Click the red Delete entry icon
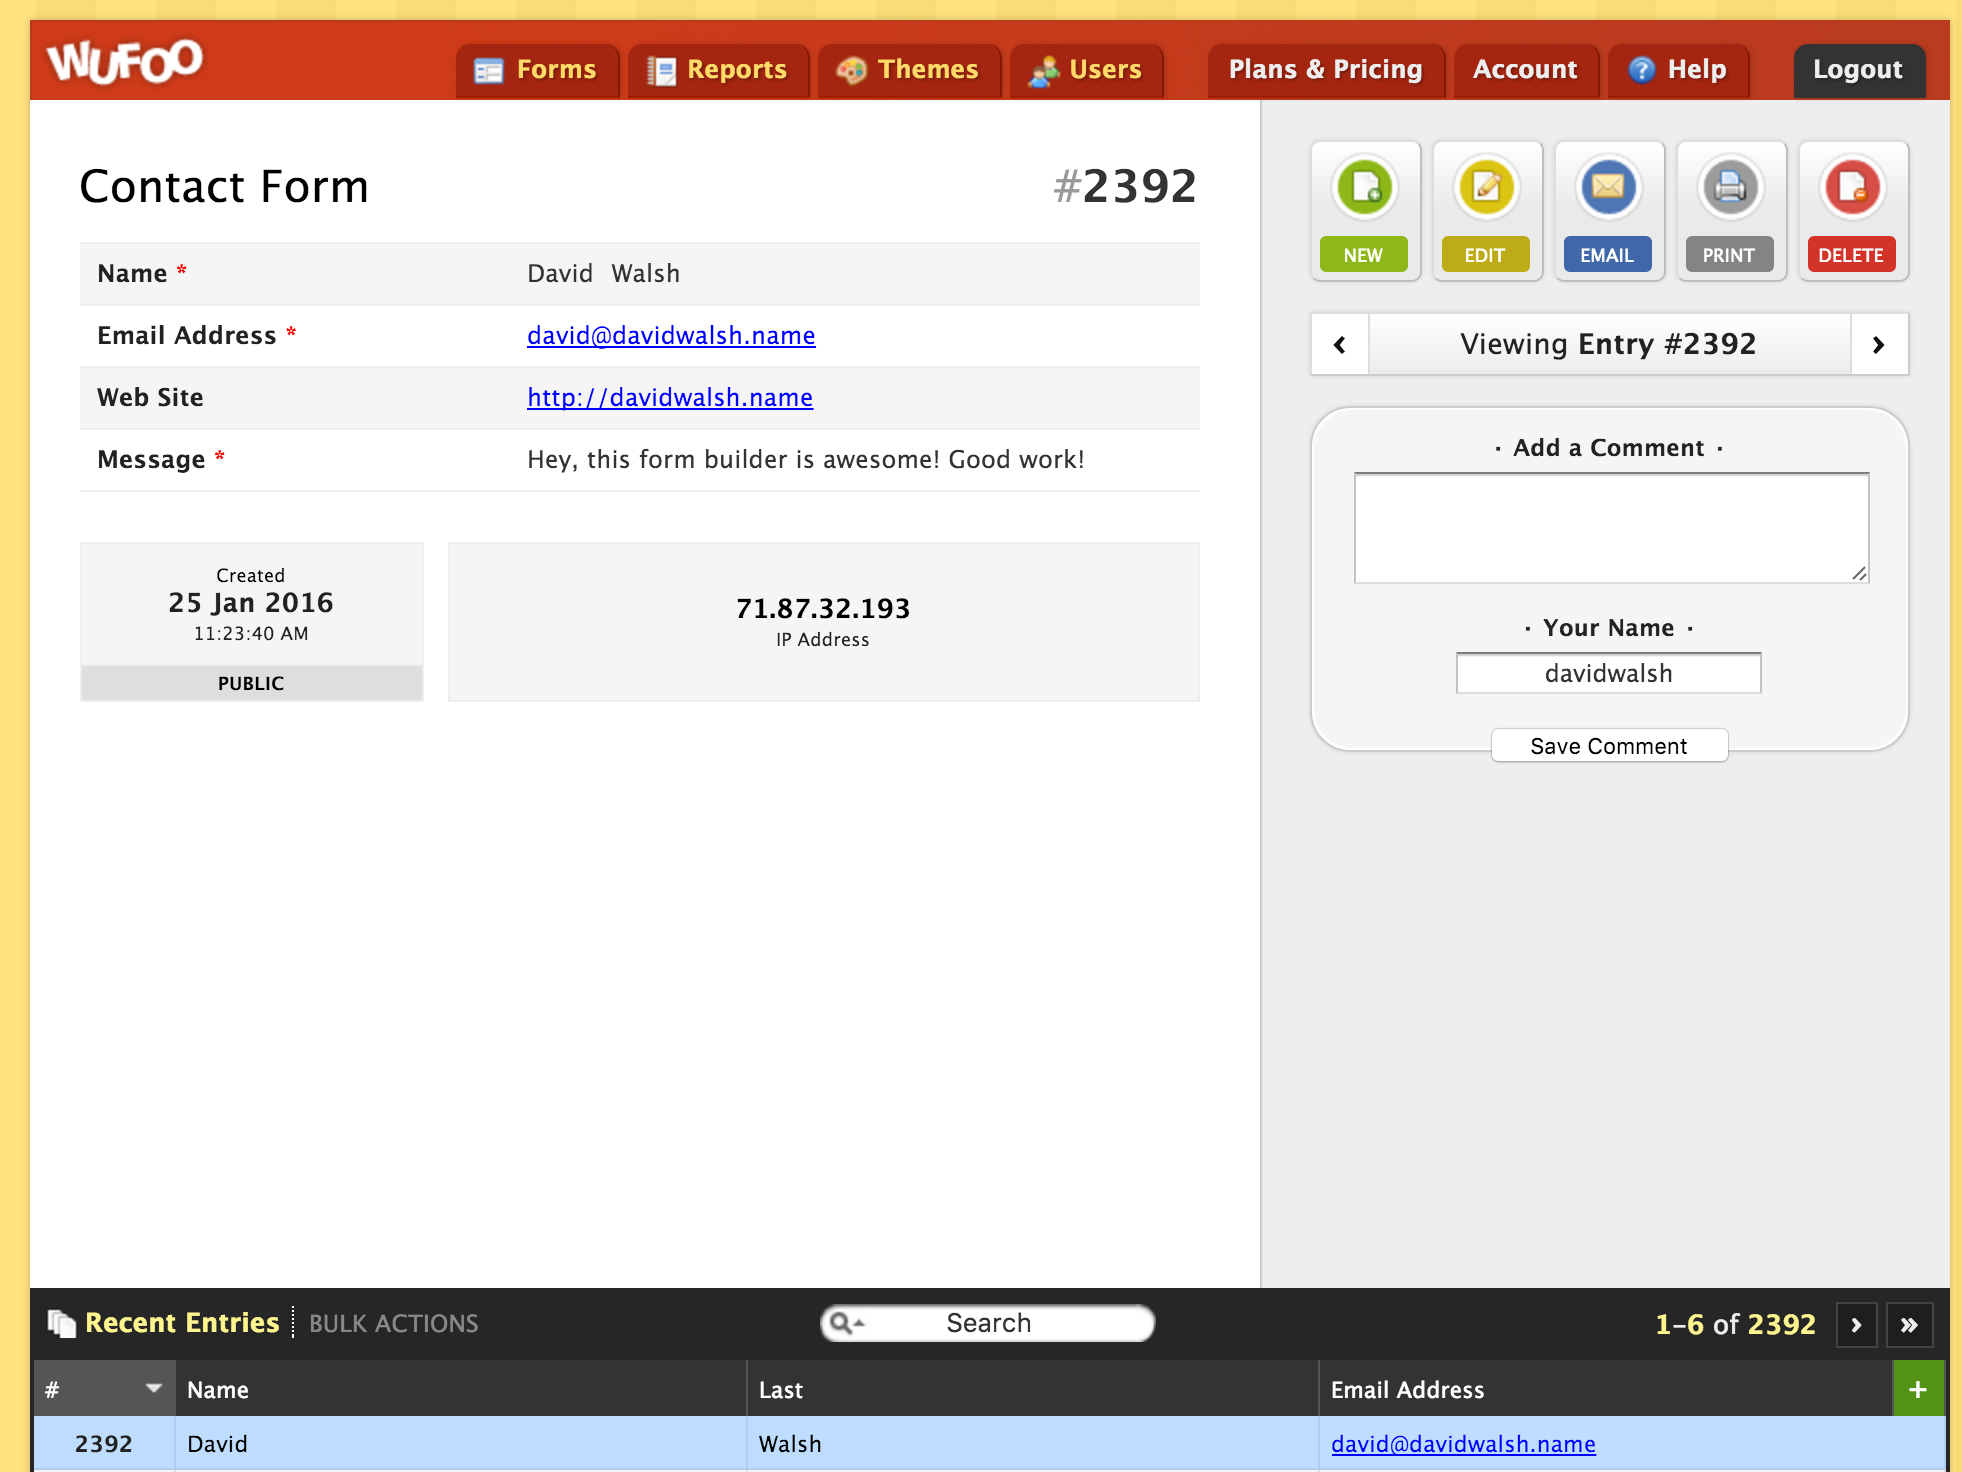The height and width of the screenshot is (1472, 1962). (1853, 187)
